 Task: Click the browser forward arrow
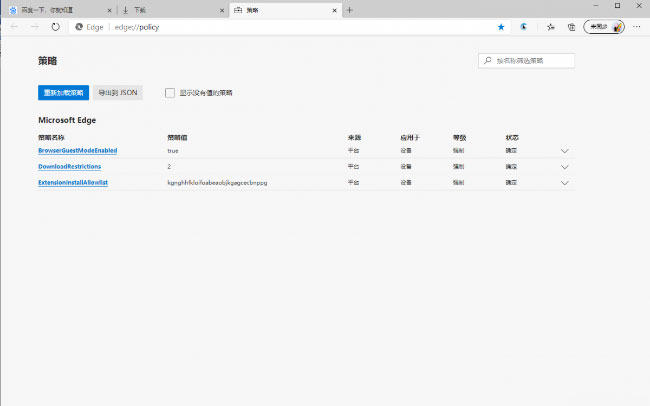click(x=35, y=27)
